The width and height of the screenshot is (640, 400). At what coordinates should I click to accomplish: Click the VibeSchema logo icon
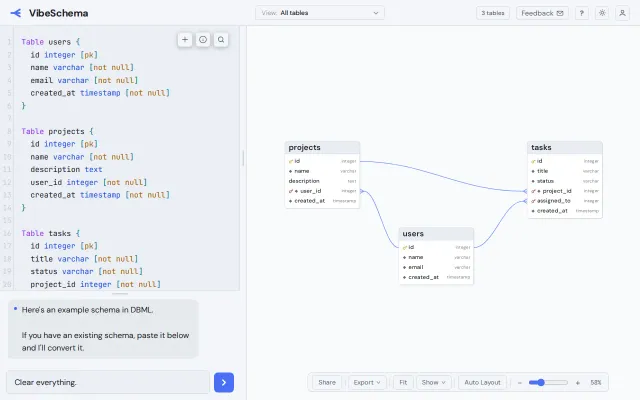pyautogui.click(x=16, y=13)
